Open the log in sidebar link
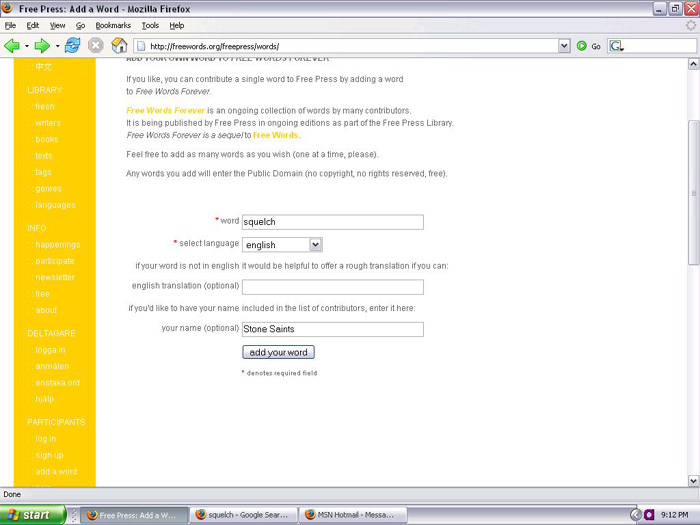The height and width of the screenshot is (525, 700). 46,439
